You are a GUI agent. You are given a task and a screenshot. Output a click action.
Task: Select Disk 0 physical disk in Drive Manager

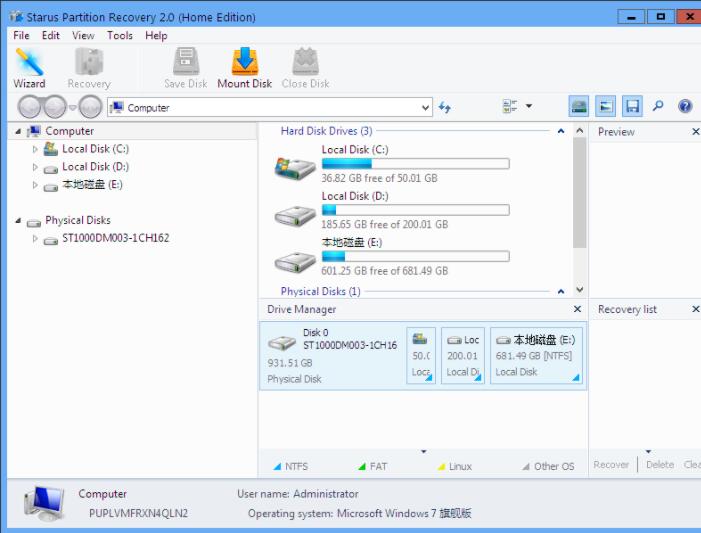[x=333, y=355]
